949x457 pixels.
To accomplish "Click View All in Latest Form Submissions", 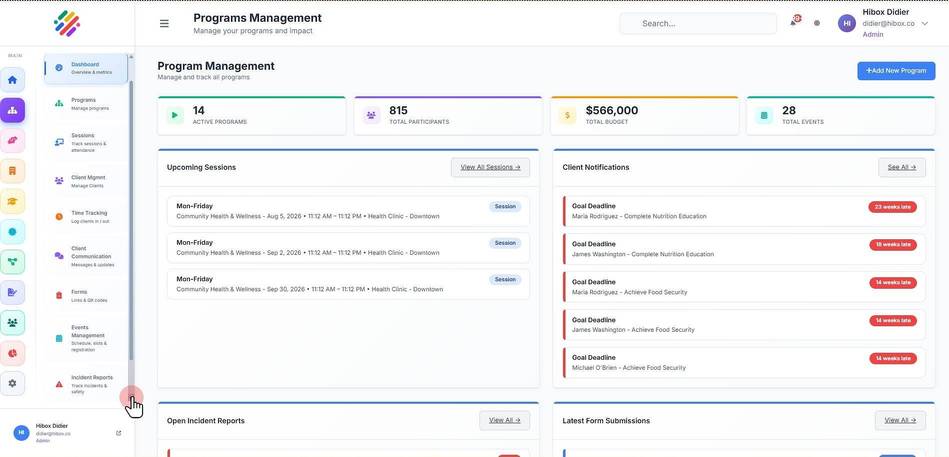I will (900, 420).
